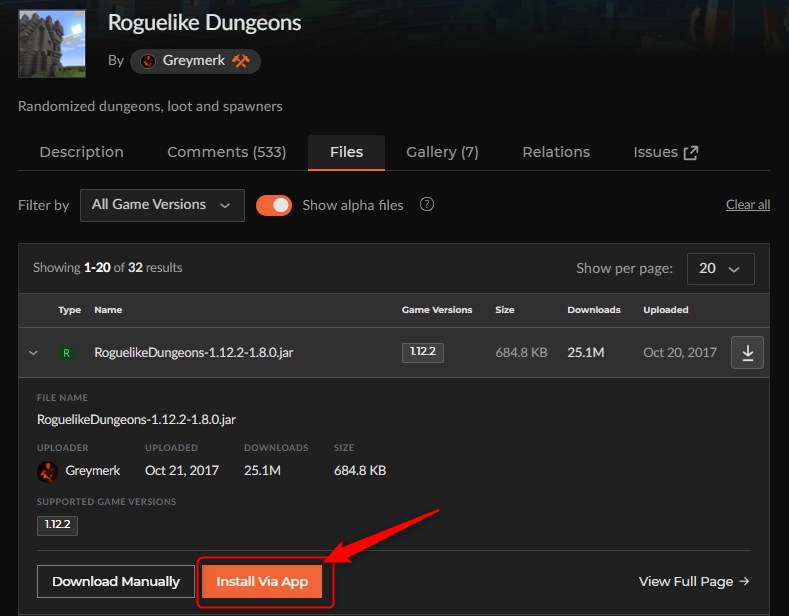This screenshot has width=789, height=616.
Task: Click the download arrow icon button
Action: click(747, 352)
